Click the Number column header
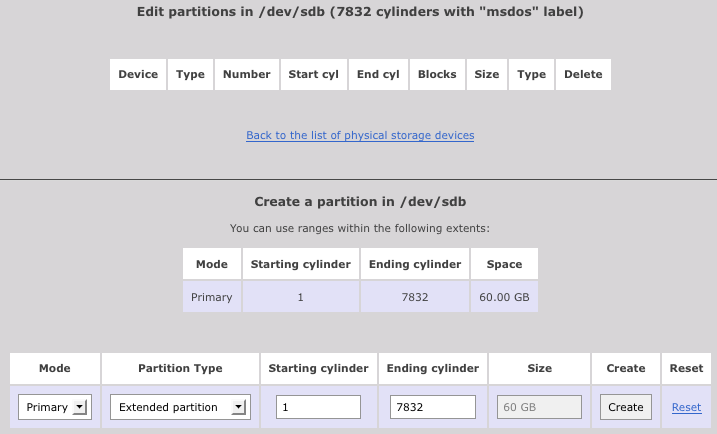The height and width of the screenshot is (434, 717). coord(246,74)
